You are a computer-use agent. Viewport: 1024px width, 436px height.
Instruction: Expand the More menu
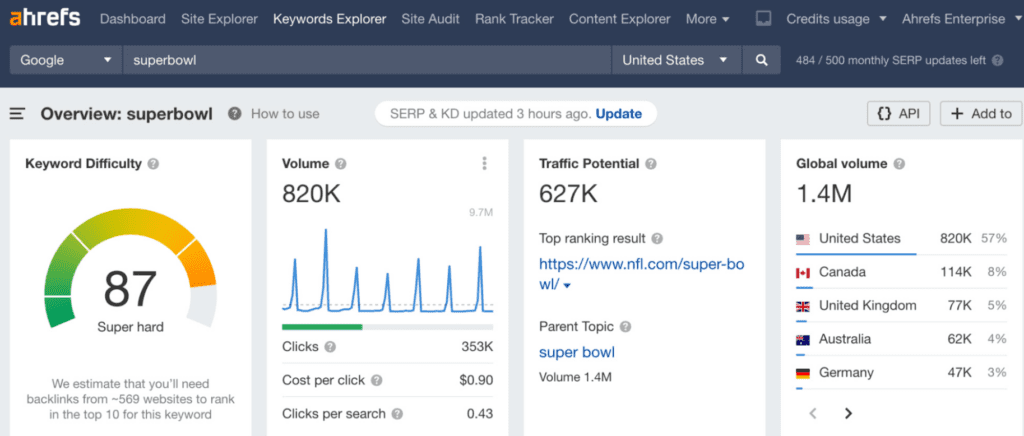707,19
